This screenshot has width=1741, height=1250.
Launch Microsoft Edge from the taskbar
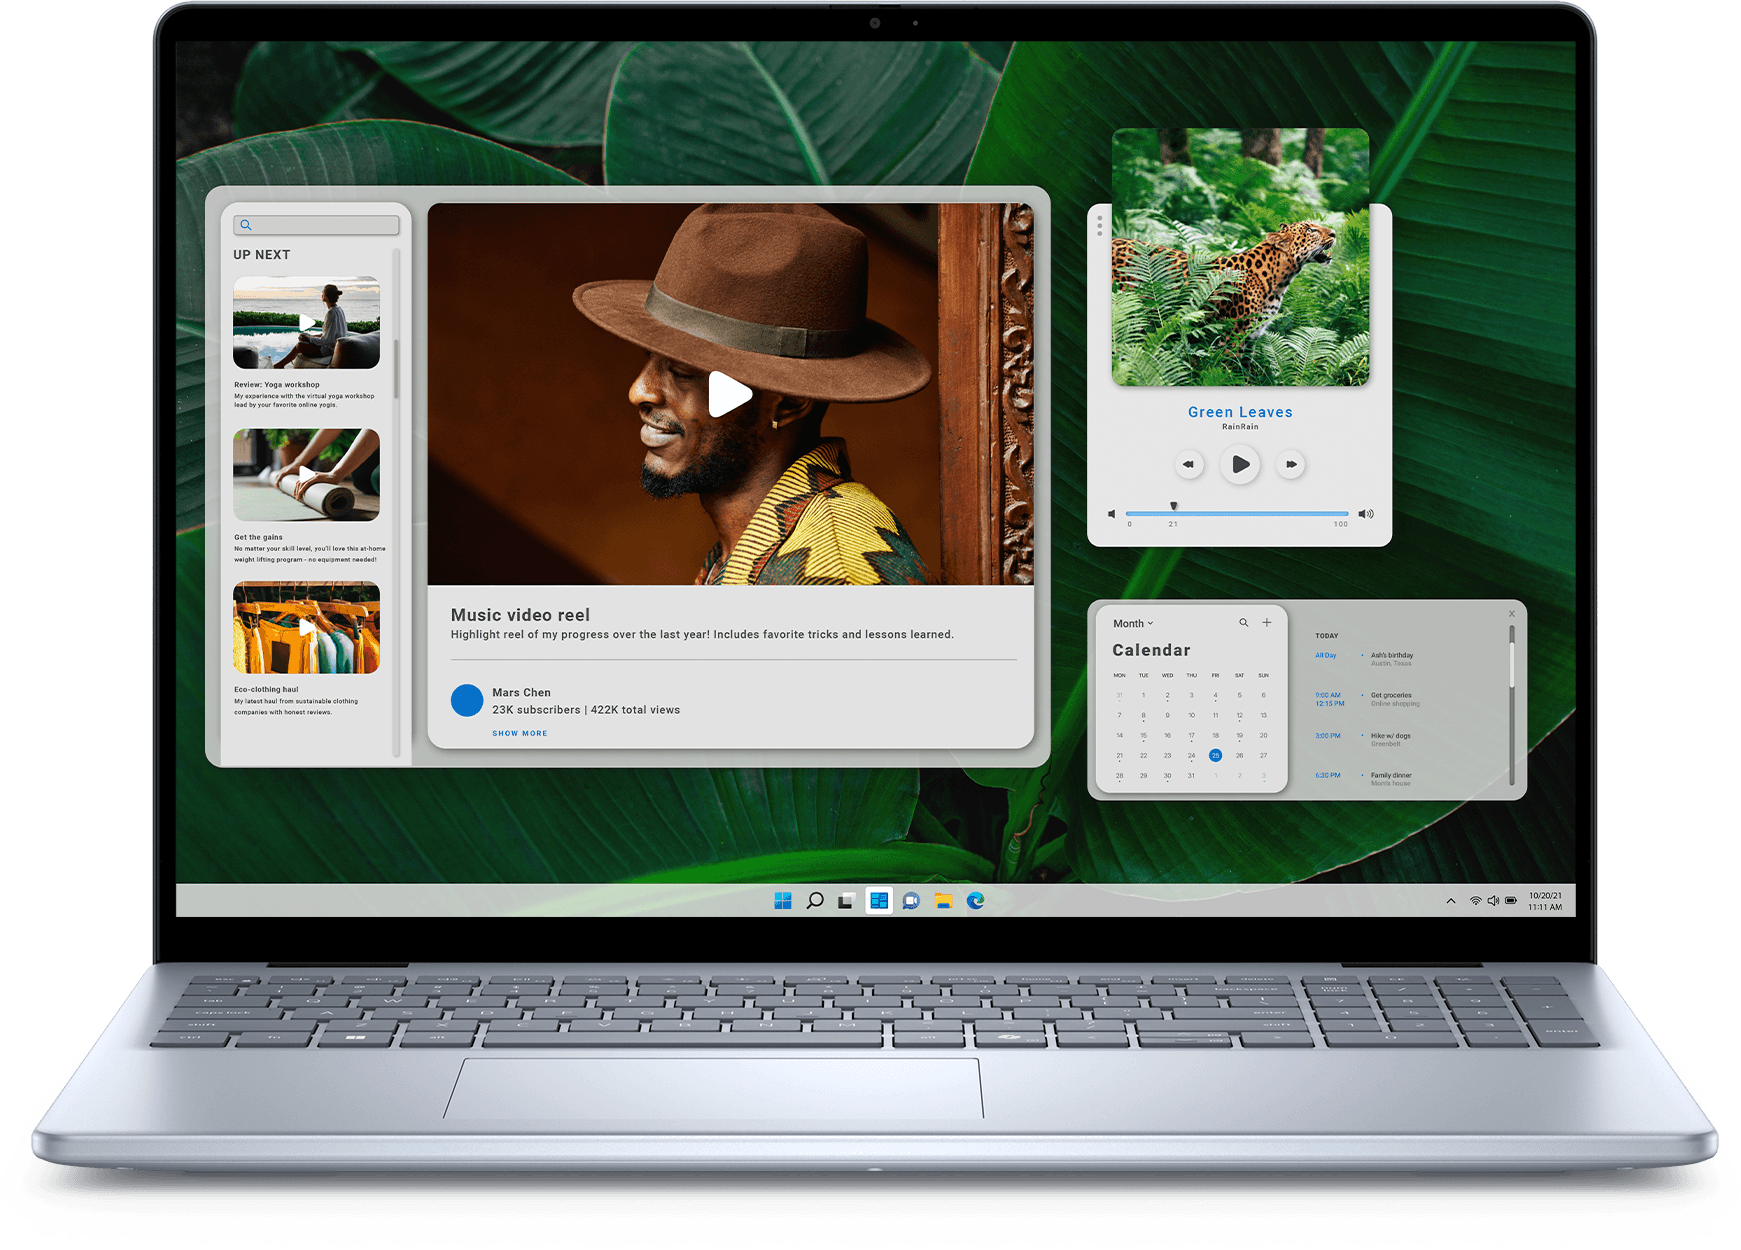coord(976,901)
